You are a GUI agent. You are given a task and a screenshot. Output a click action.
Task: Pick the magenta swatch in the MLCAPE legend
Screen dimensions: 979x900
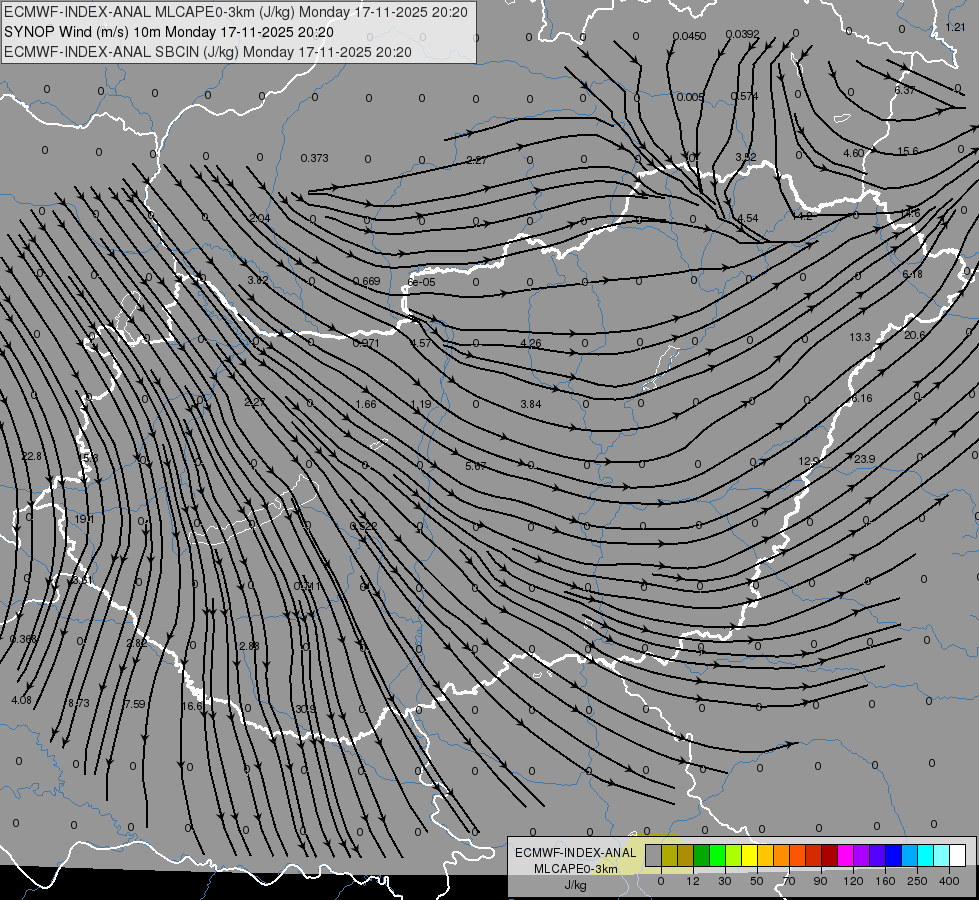point(845,856)
